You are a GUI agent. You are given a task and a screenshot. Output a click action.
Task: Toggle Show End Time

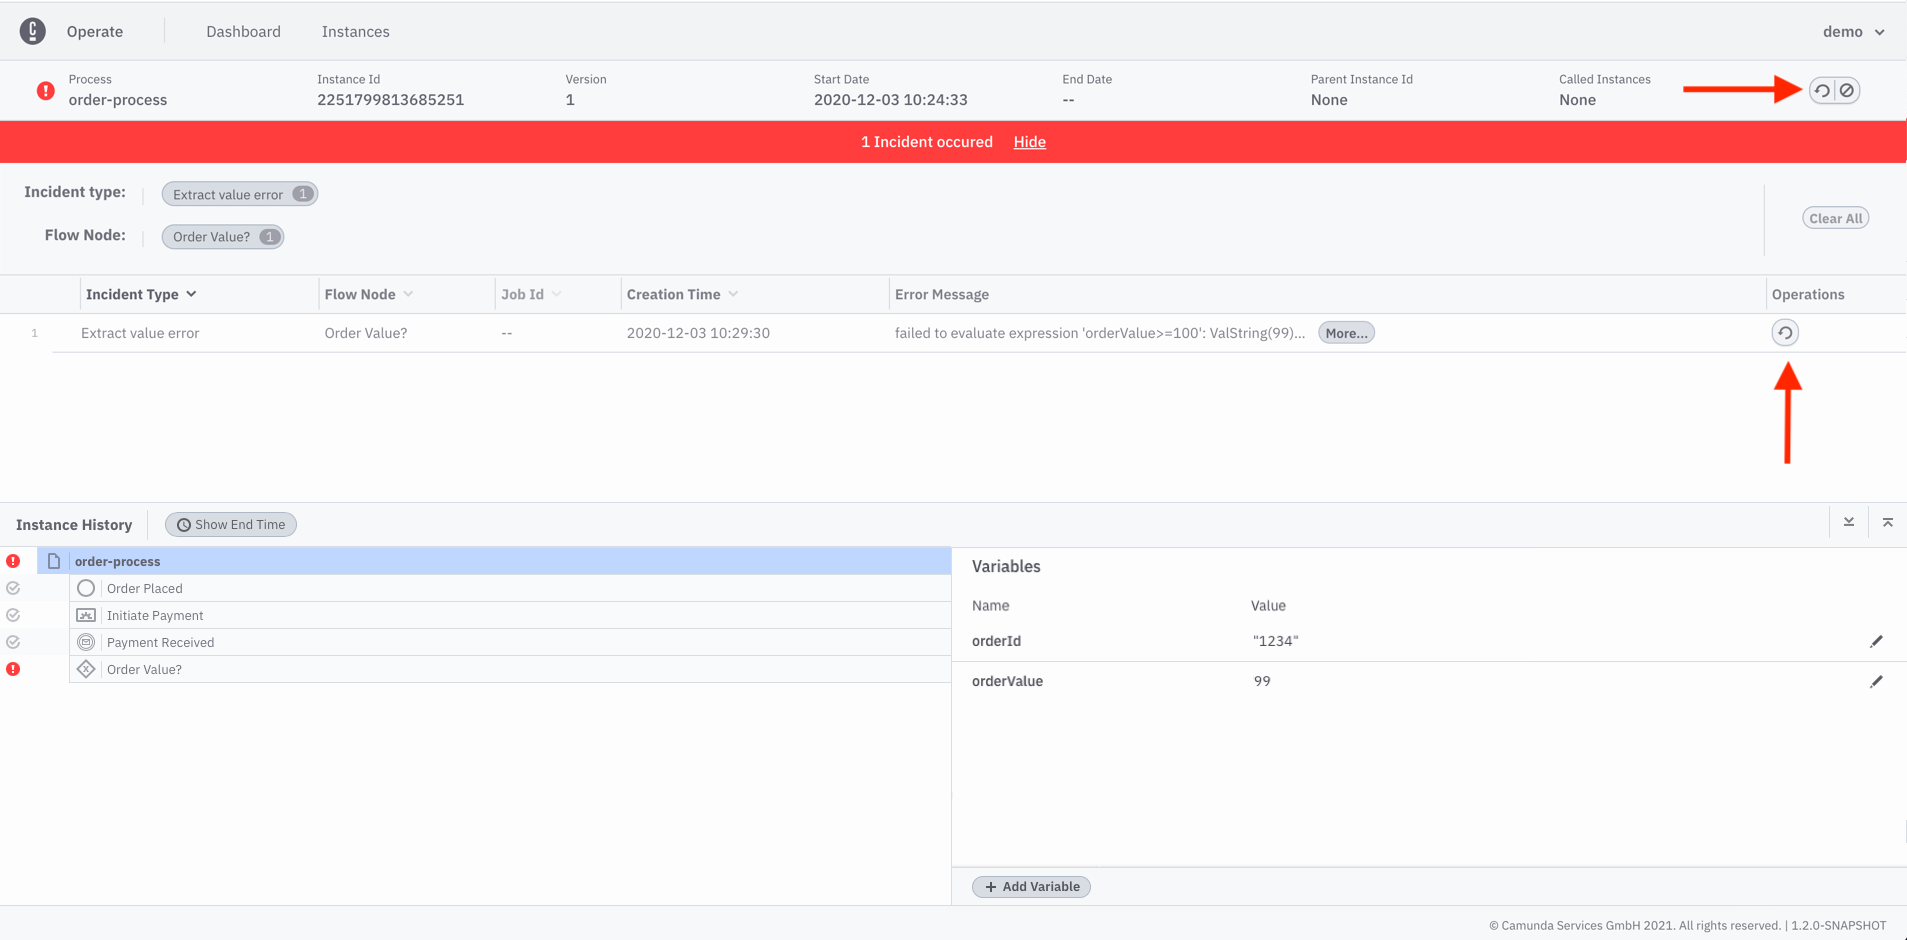coord(231,525)
